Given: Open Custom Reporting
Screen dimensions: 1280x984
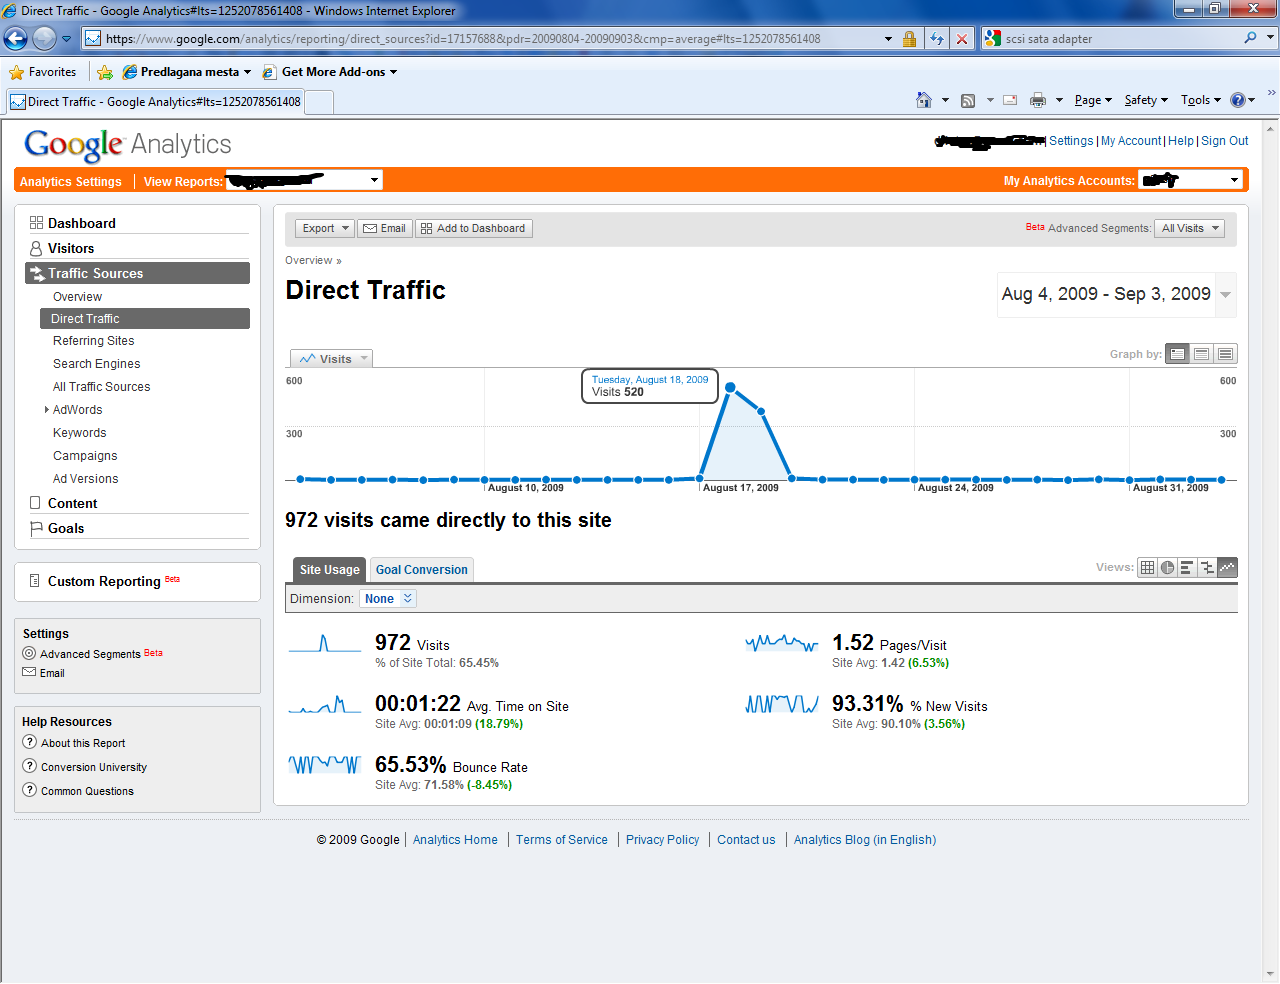Looking at the screenshot, I should [x=104, y=581].
